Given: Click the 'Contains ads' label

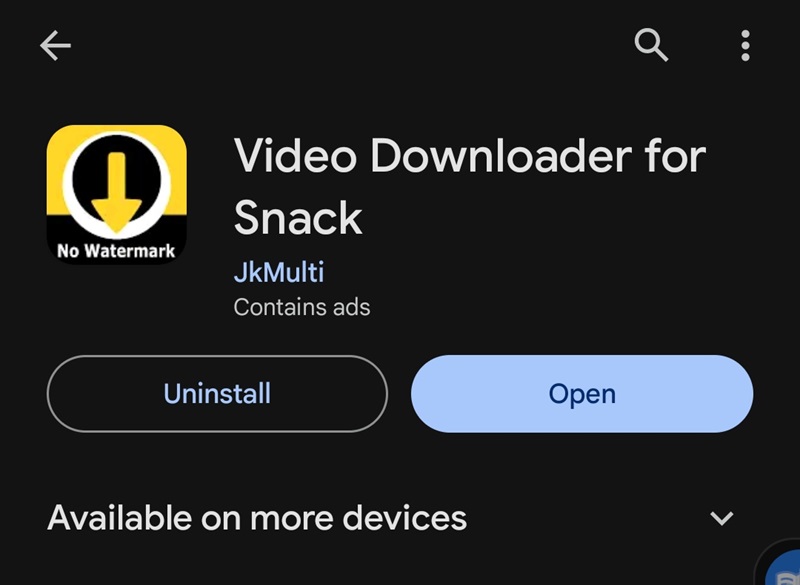Looking at the screenshot, I should [302, 307].
